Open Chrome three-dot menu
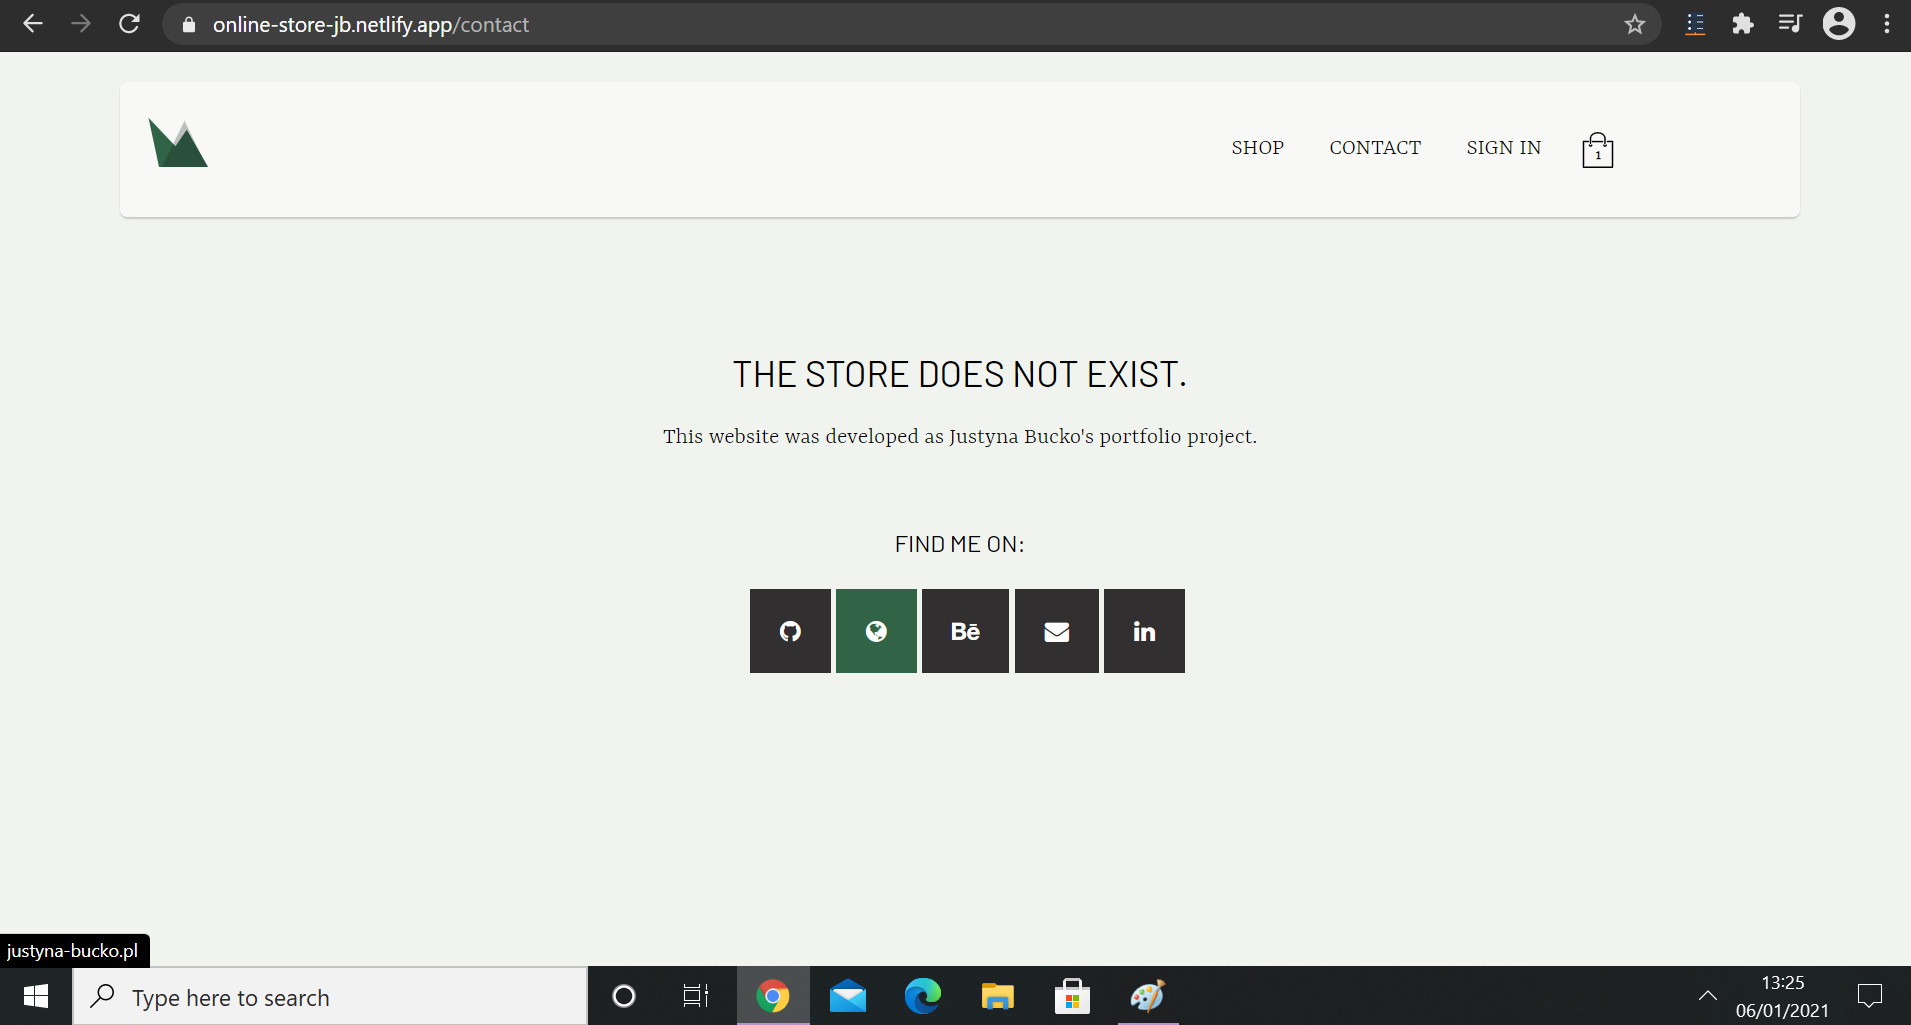Screen dimensions: 1911x1025 coord(1887,24)
